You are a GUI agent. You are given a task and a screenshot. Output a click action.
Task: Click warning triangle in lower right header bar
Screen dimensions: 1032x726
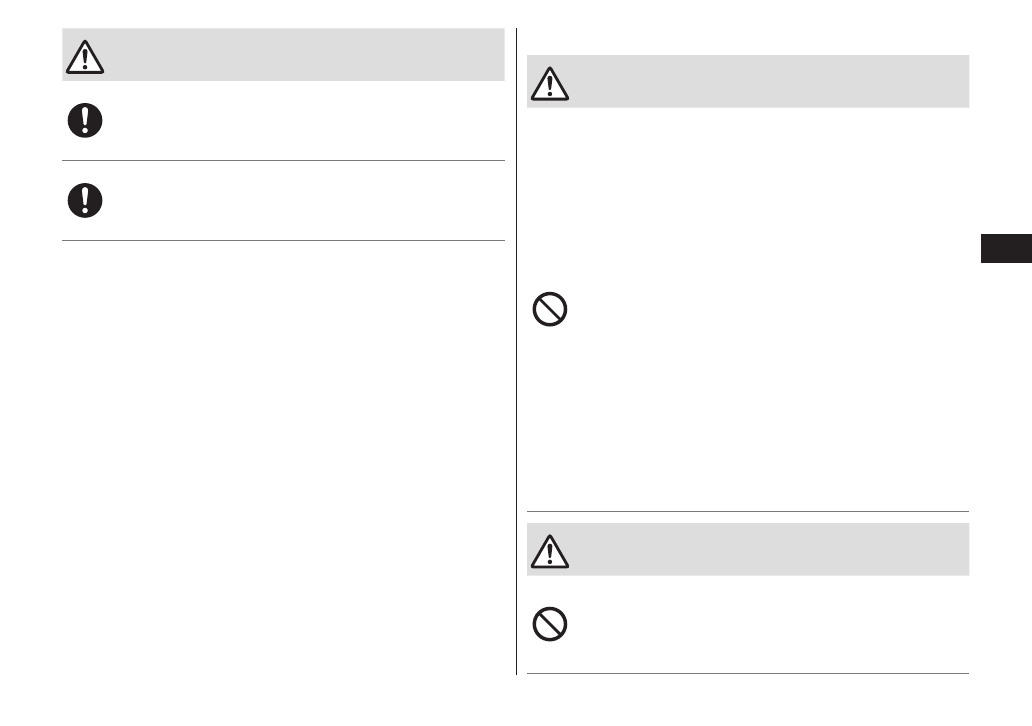pos(550,552)
